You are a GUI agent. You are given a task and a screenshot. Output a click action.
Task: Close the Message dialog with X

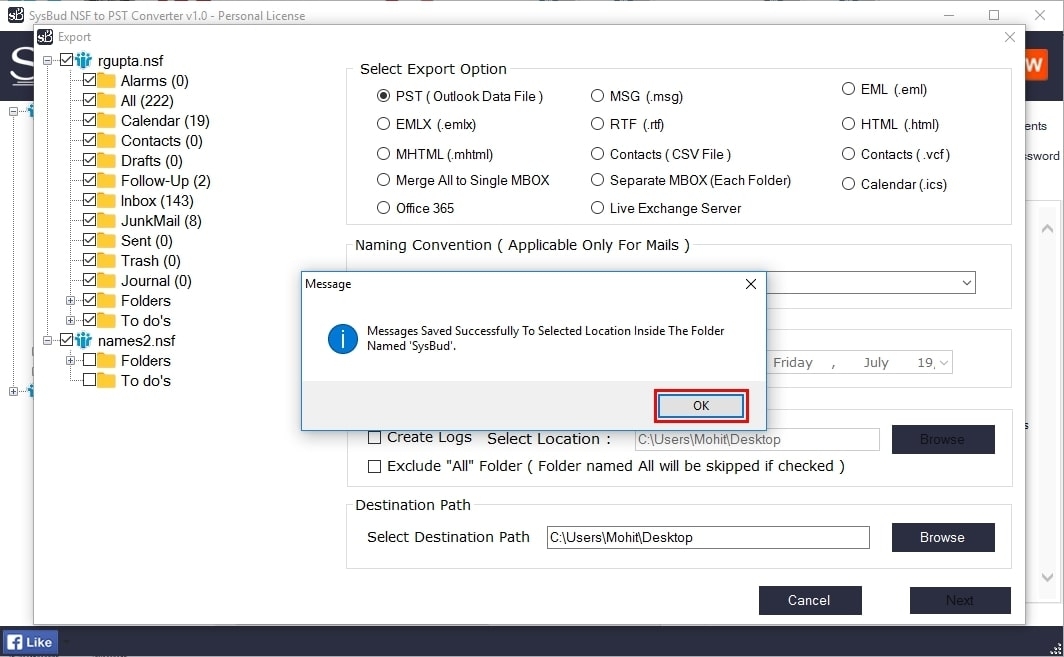[750, 284]
